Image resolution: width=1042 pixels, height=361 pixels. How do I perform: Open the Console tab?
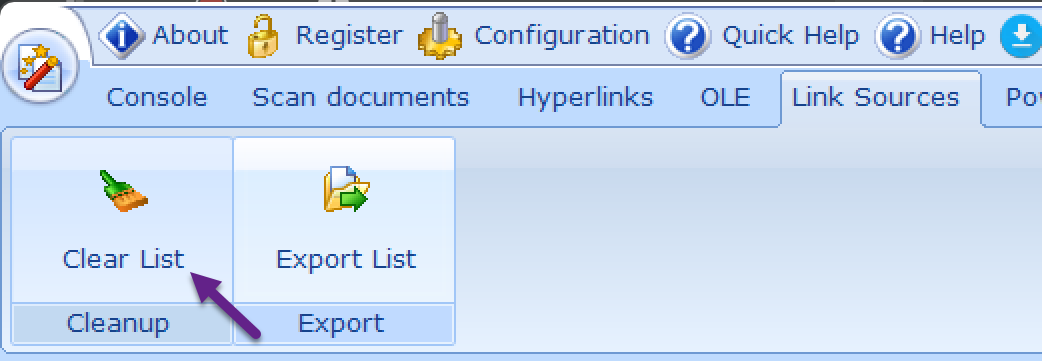click(157, 98)
